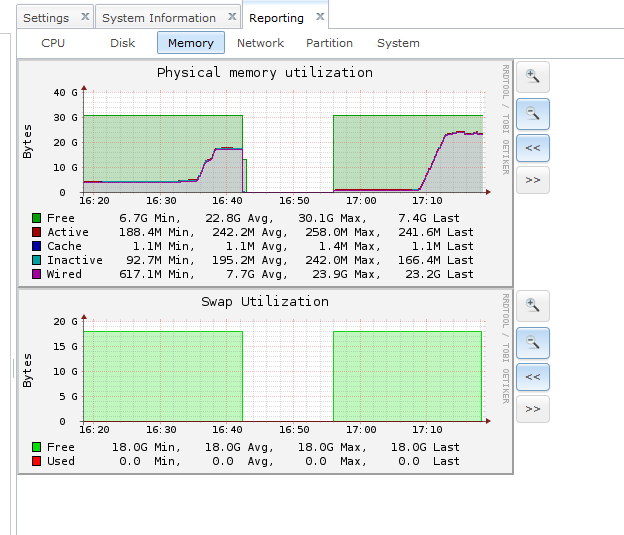Close the System Information tab

click(230, 17)
